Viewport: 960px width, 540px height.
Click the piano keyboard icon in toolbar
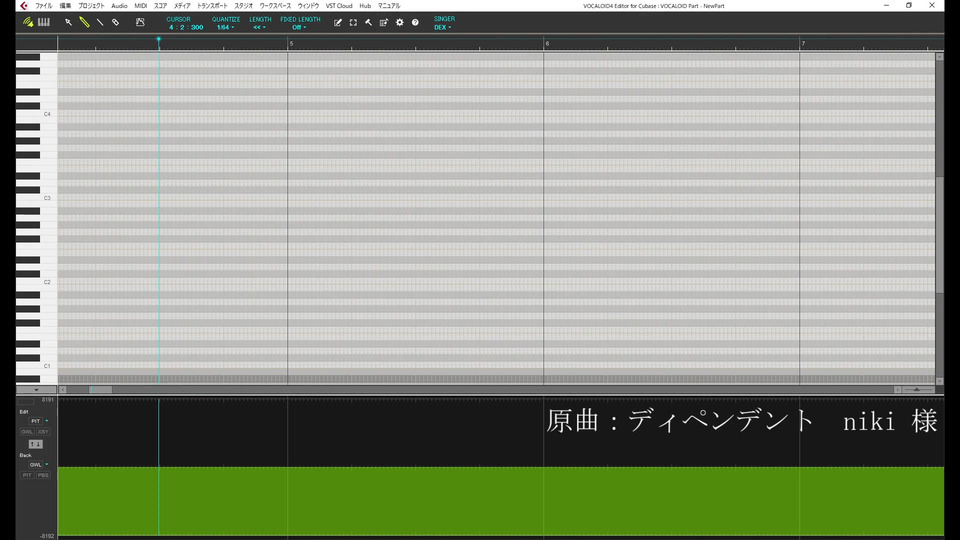(x=43, y=22)
